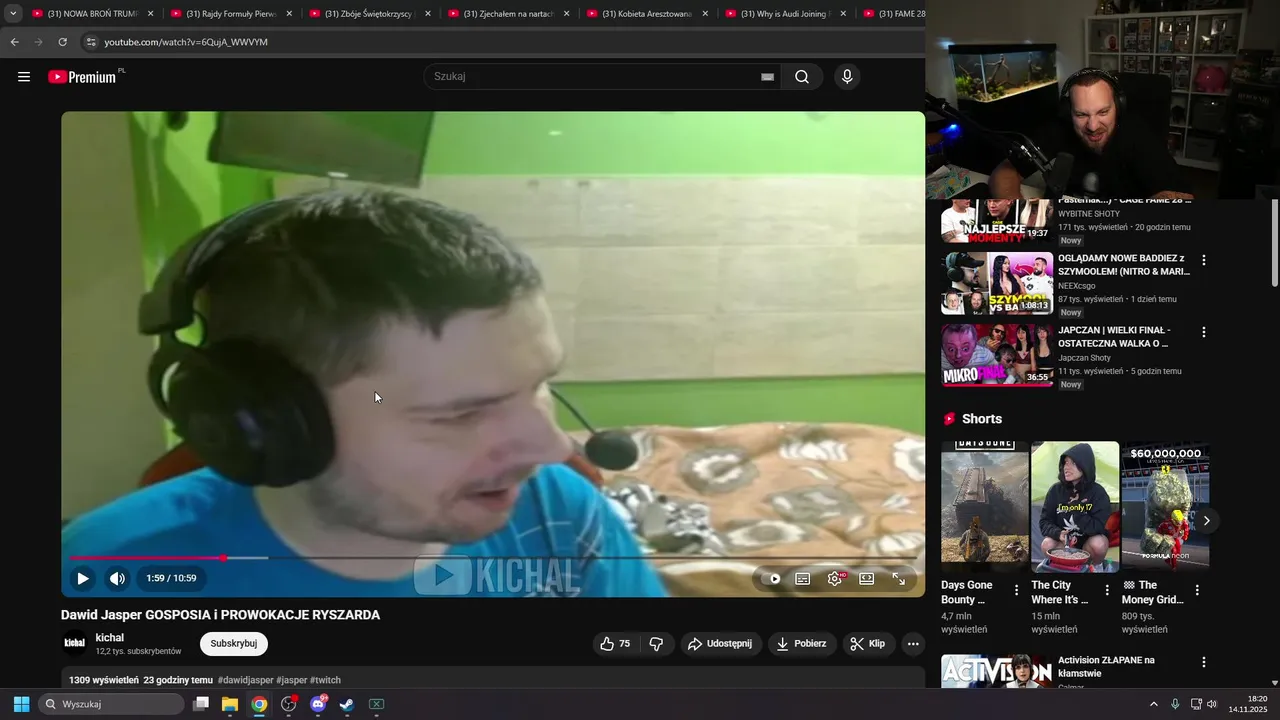Image resolution: width=1280 pixels, height=720 pixels.
Task: Open more actions ellipsis beside Klip
Action: point(913,644)
